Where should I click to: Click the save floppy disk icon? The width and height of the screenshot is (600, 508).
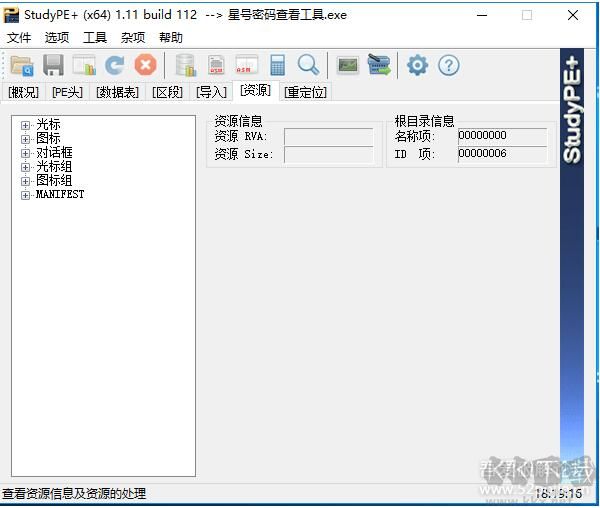(x=53, y=65)
